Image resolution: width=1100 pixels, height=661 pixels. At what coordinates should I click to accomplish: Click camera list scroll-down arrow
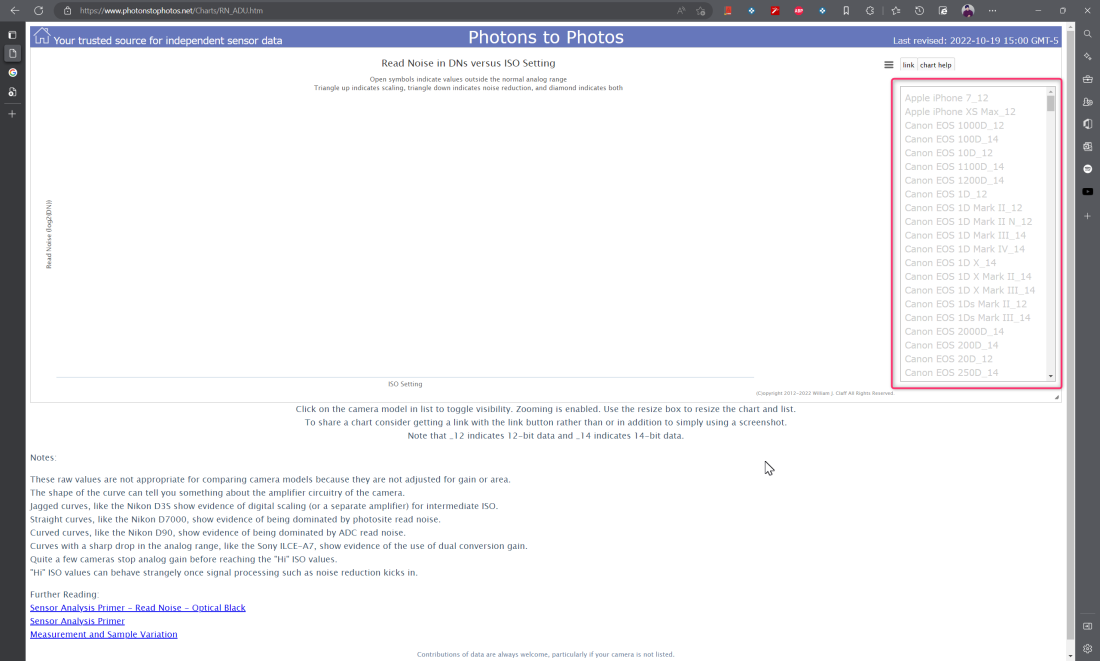click(x=1050, y=376)
